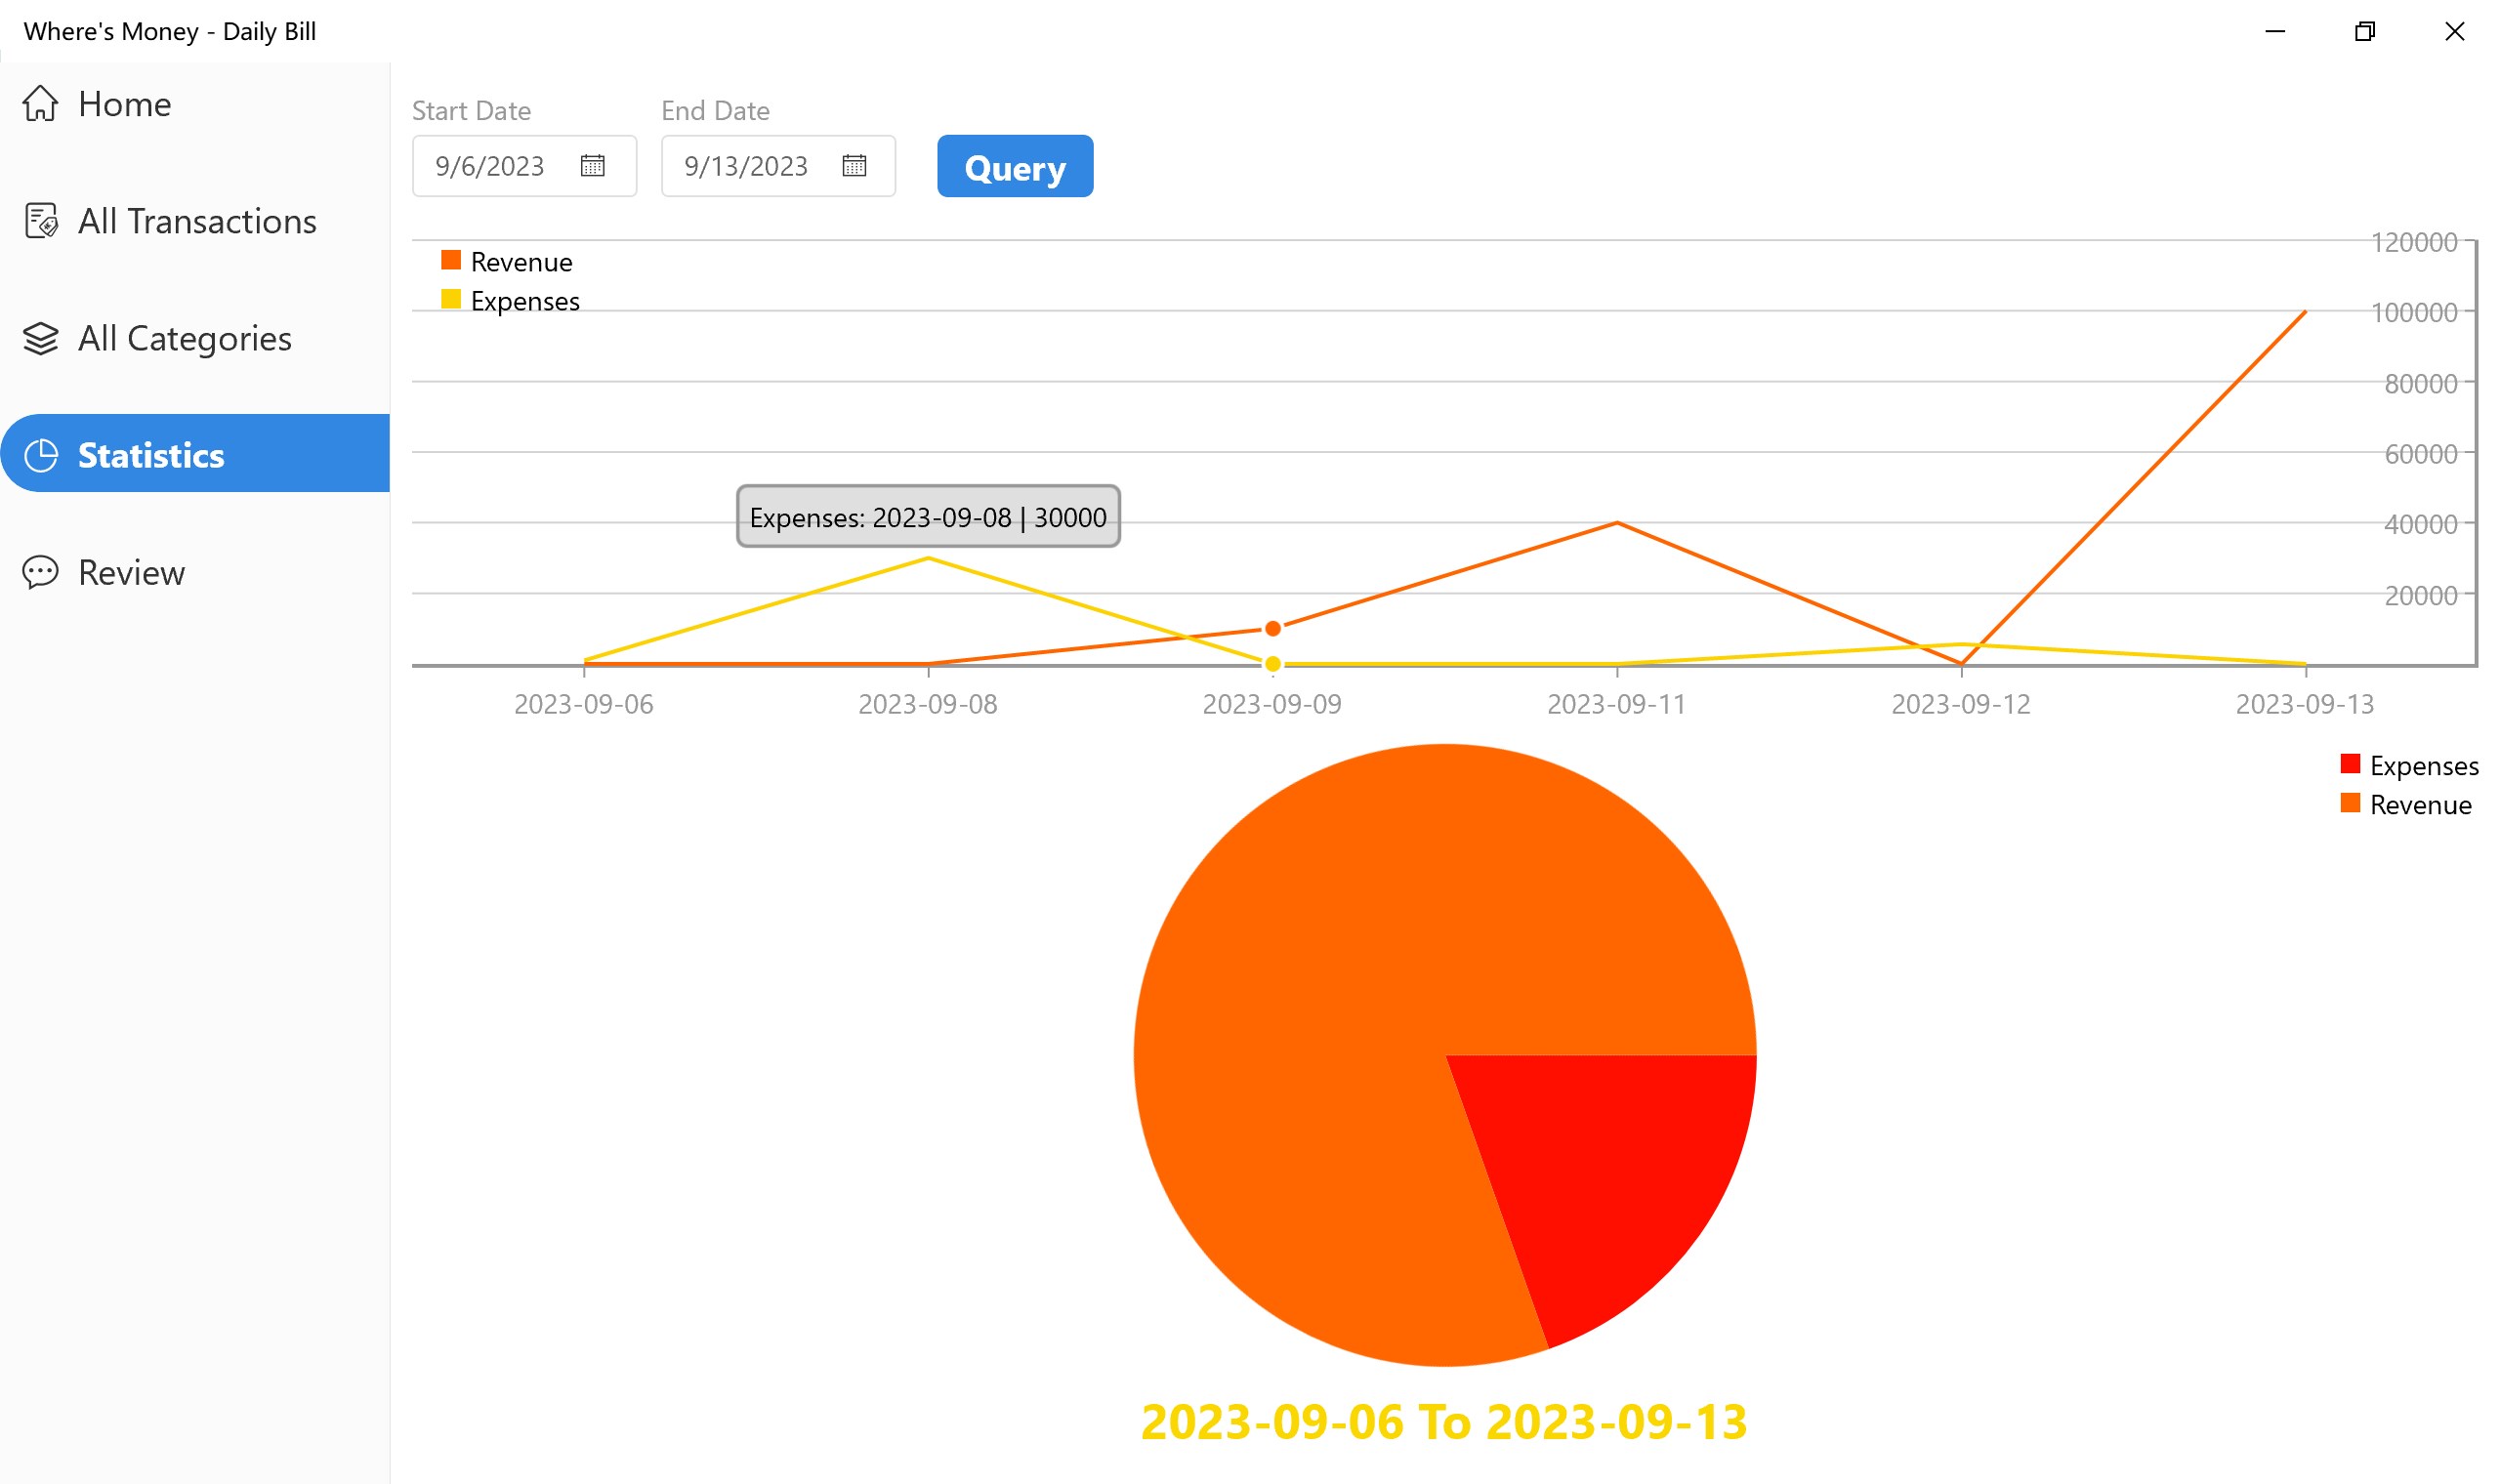Click the yellow Expenses line chart legend swatch
Image resolution: width=2500 pixels, height=1484 pixels.
point(451,300)
